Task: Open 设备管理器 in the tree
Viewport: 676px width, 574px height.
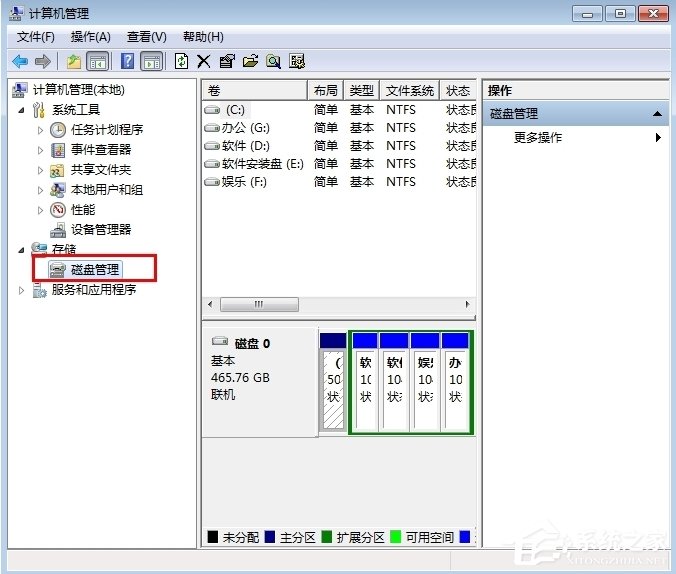Action: [101, 229]
